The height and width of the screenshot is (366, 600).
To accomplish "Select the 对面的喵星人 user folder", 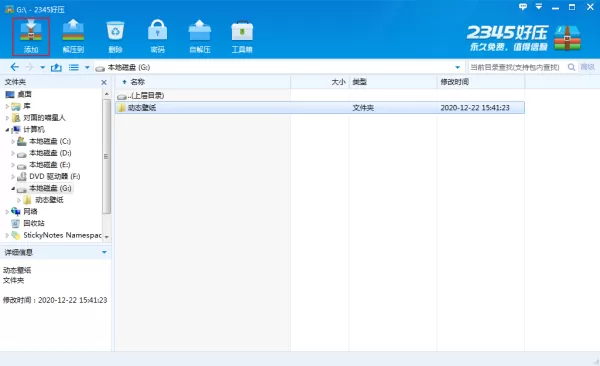I will 44,118.
